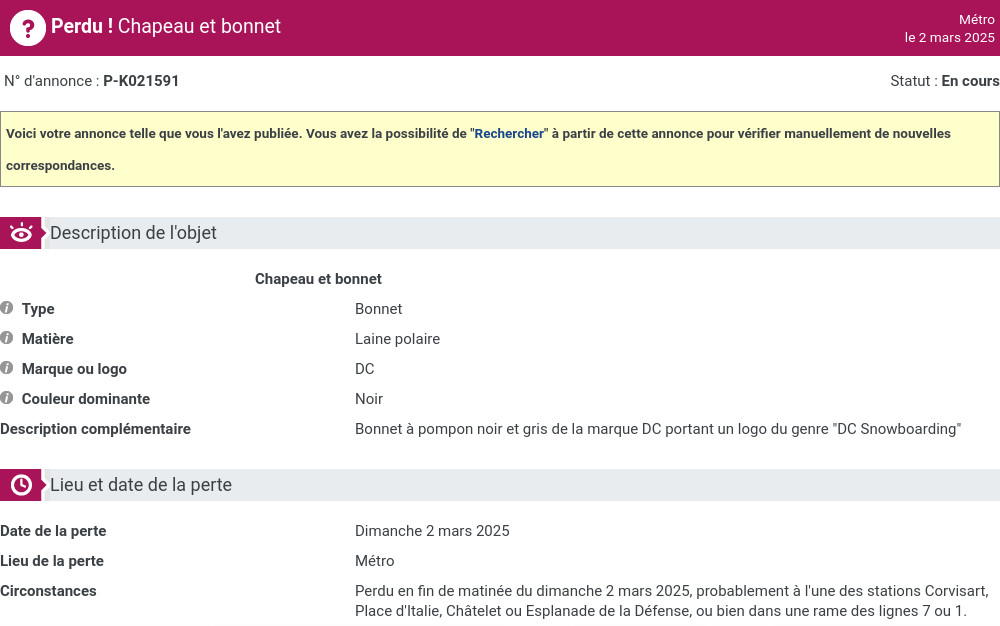
Task: Click the Description de l'objet section header
Action: point(133,233)
